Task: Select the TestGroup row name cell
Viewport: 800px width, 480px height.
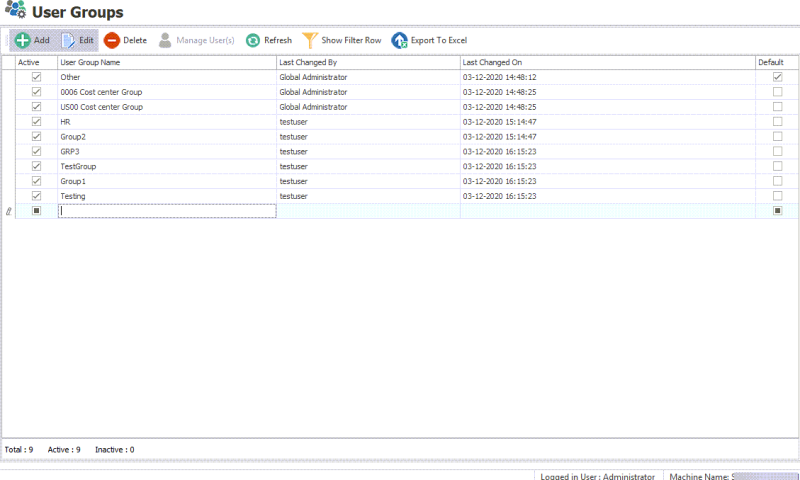Action: 166,166
